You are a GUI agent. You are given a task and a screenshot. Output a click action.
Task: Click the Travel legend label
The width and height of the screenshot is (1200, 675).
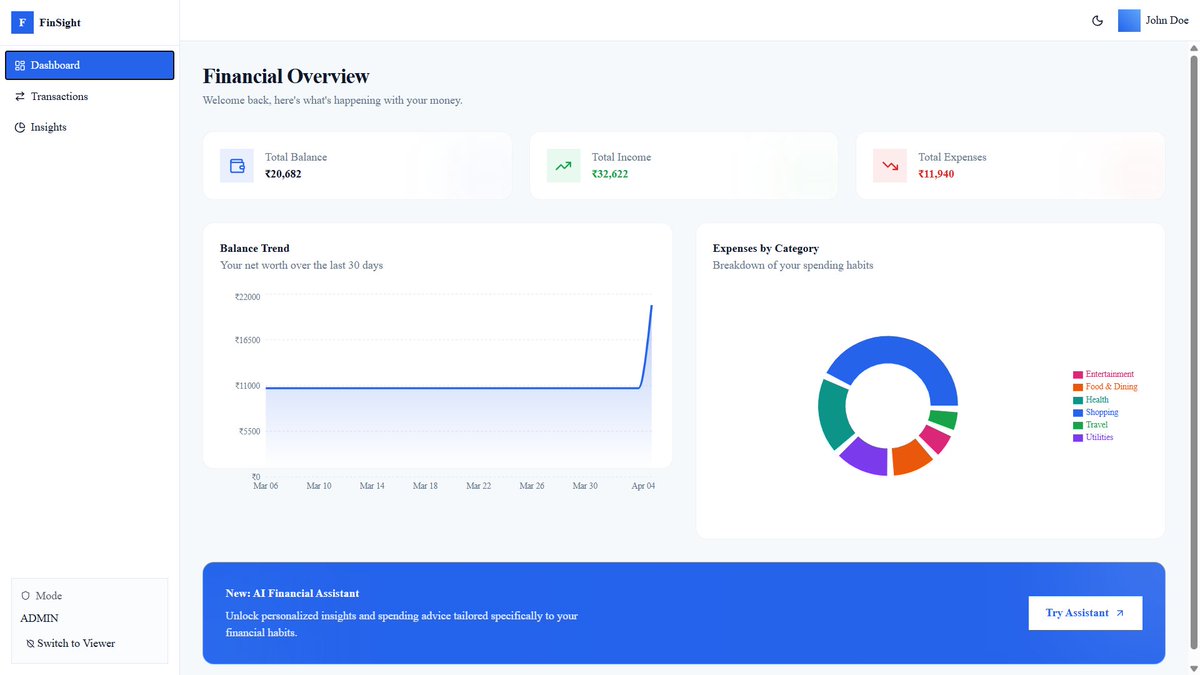click(1097, 425)
